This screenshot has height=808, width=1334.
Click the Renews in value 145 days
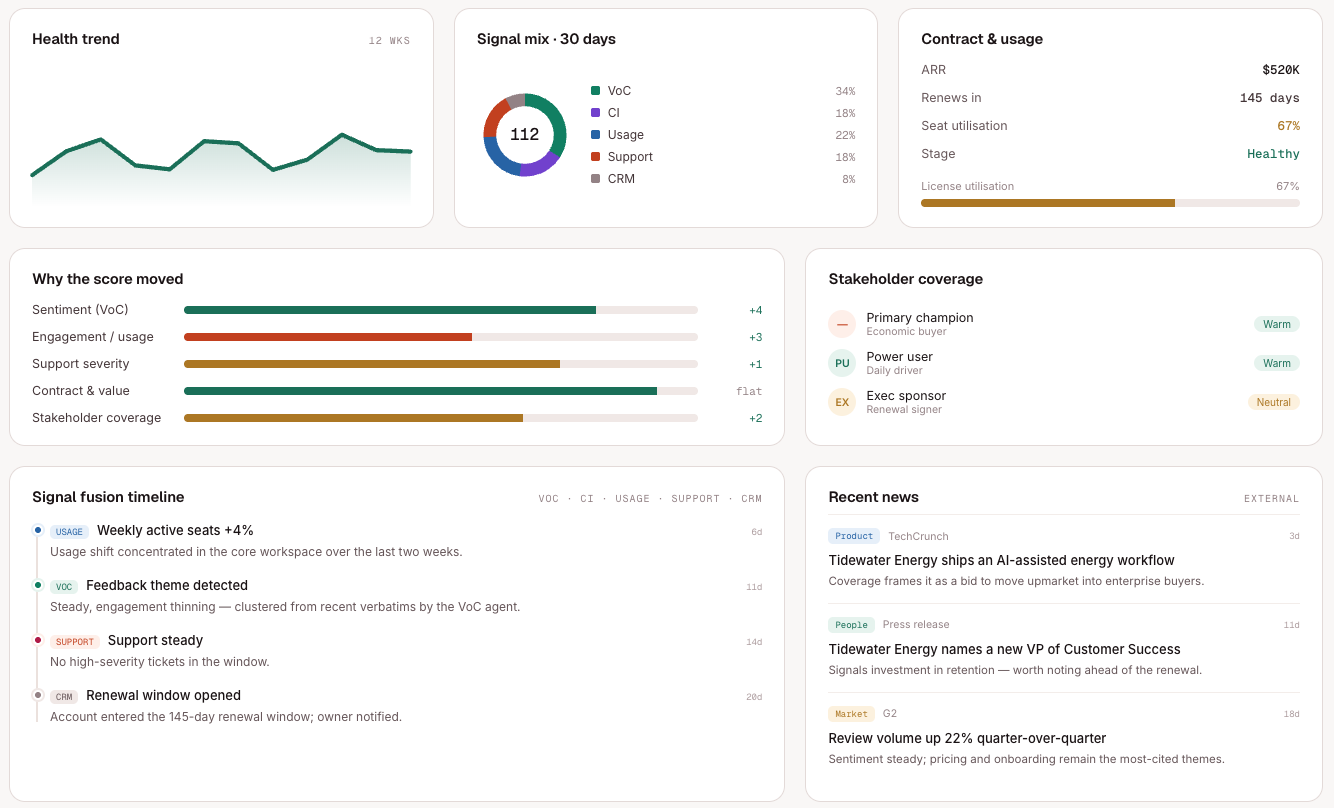pos(1269,98)
